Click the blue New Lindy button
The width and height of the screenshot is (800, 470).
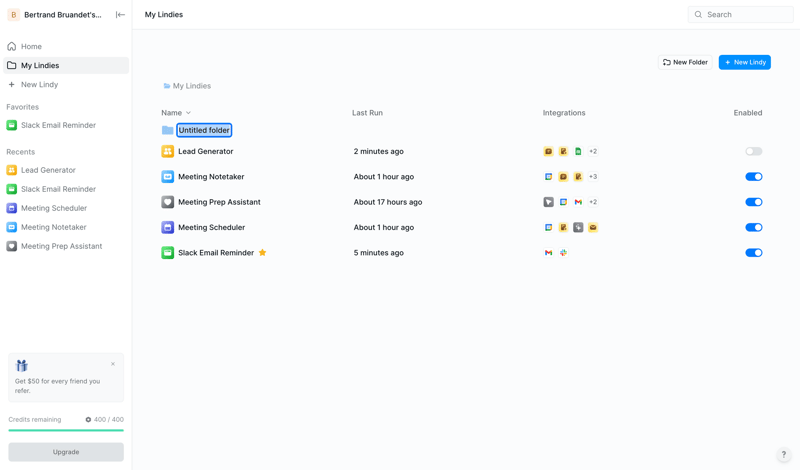click(x=745, y=62)
